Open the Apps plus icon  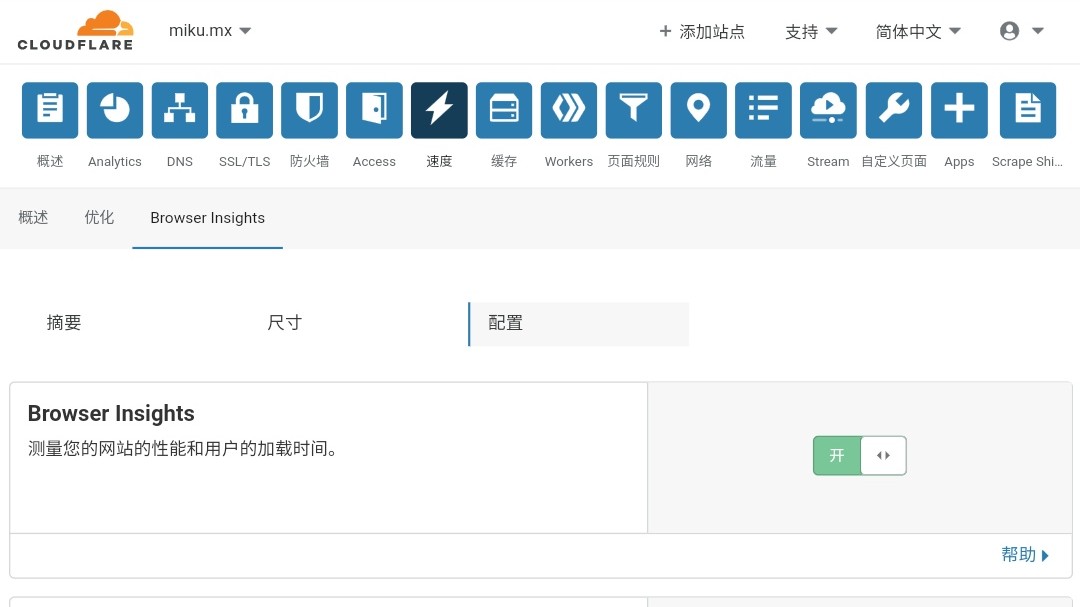pyautogui.click(x=959, y=110)
